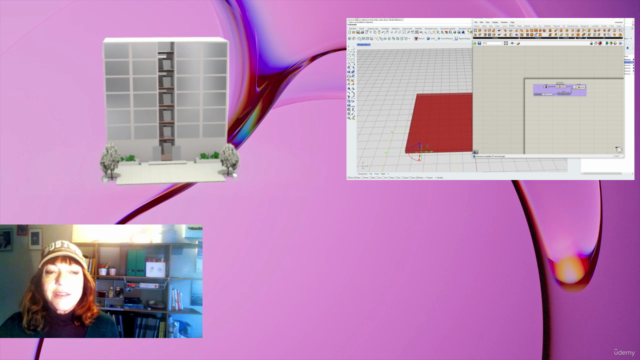Toggle the Int osnap checkbox
Image resolution: width=640 pixels, height=360 pixels.
coord(383,178)
